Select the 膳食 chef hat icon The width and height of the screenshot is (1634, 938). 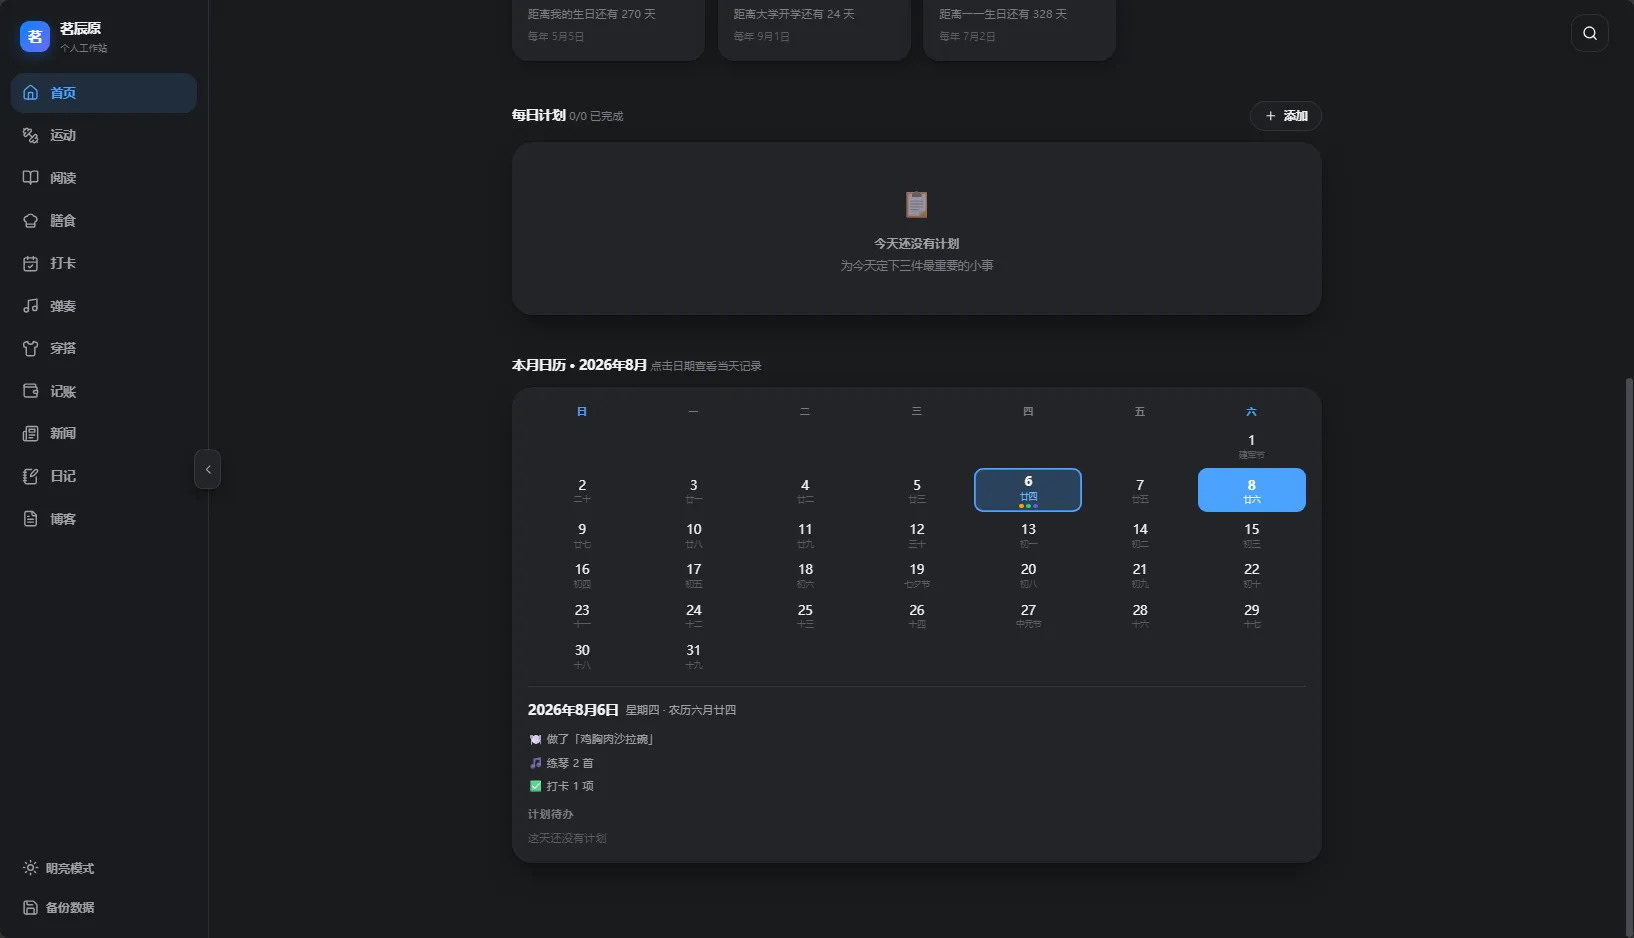tap(31, 221)
